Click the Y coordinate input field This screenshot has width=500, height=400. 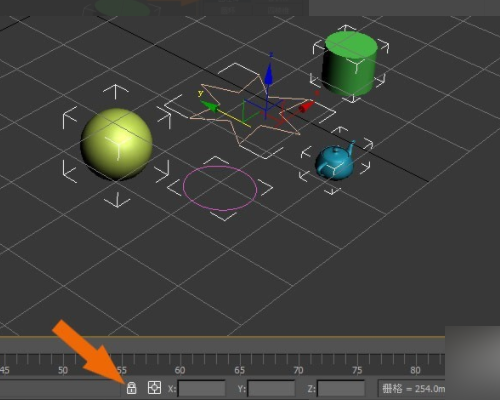(x=271, y=389)
